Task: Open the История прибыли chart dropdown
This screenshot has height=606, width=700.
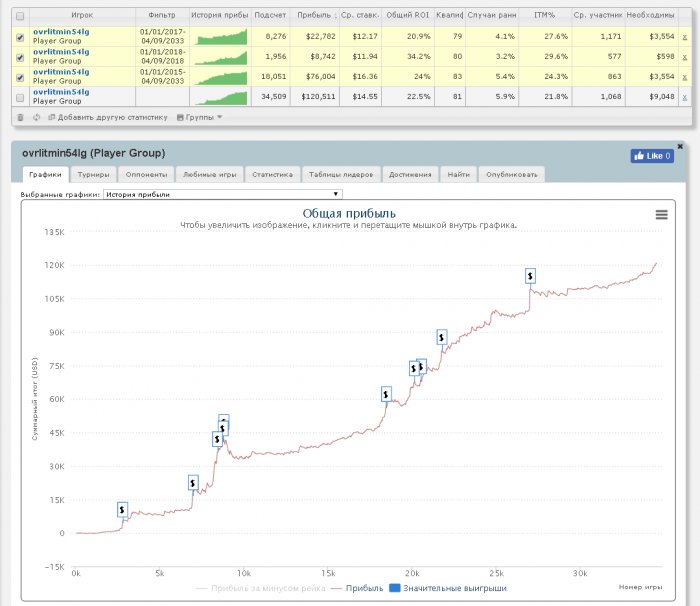Action: pyautogui.click(x=222, y=194)
